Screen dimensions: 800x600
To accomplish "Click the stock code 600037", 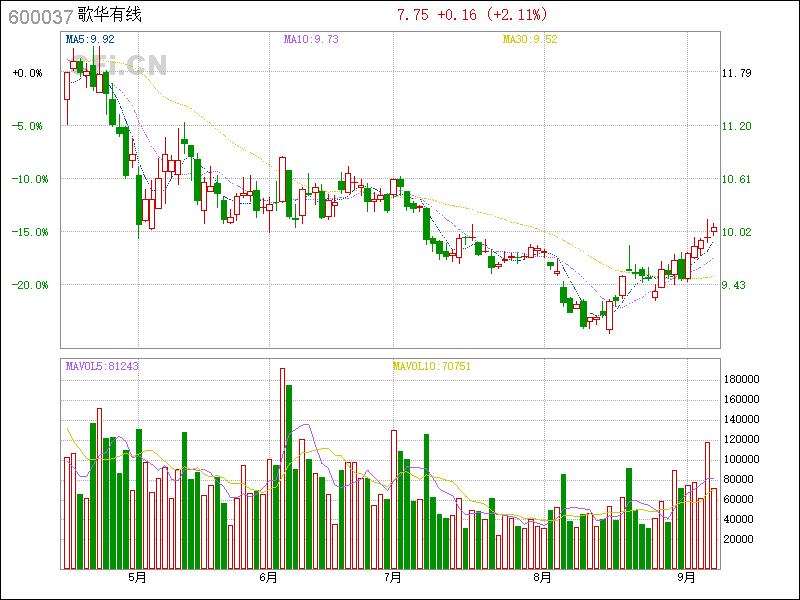I will click(x=40, y=16).
